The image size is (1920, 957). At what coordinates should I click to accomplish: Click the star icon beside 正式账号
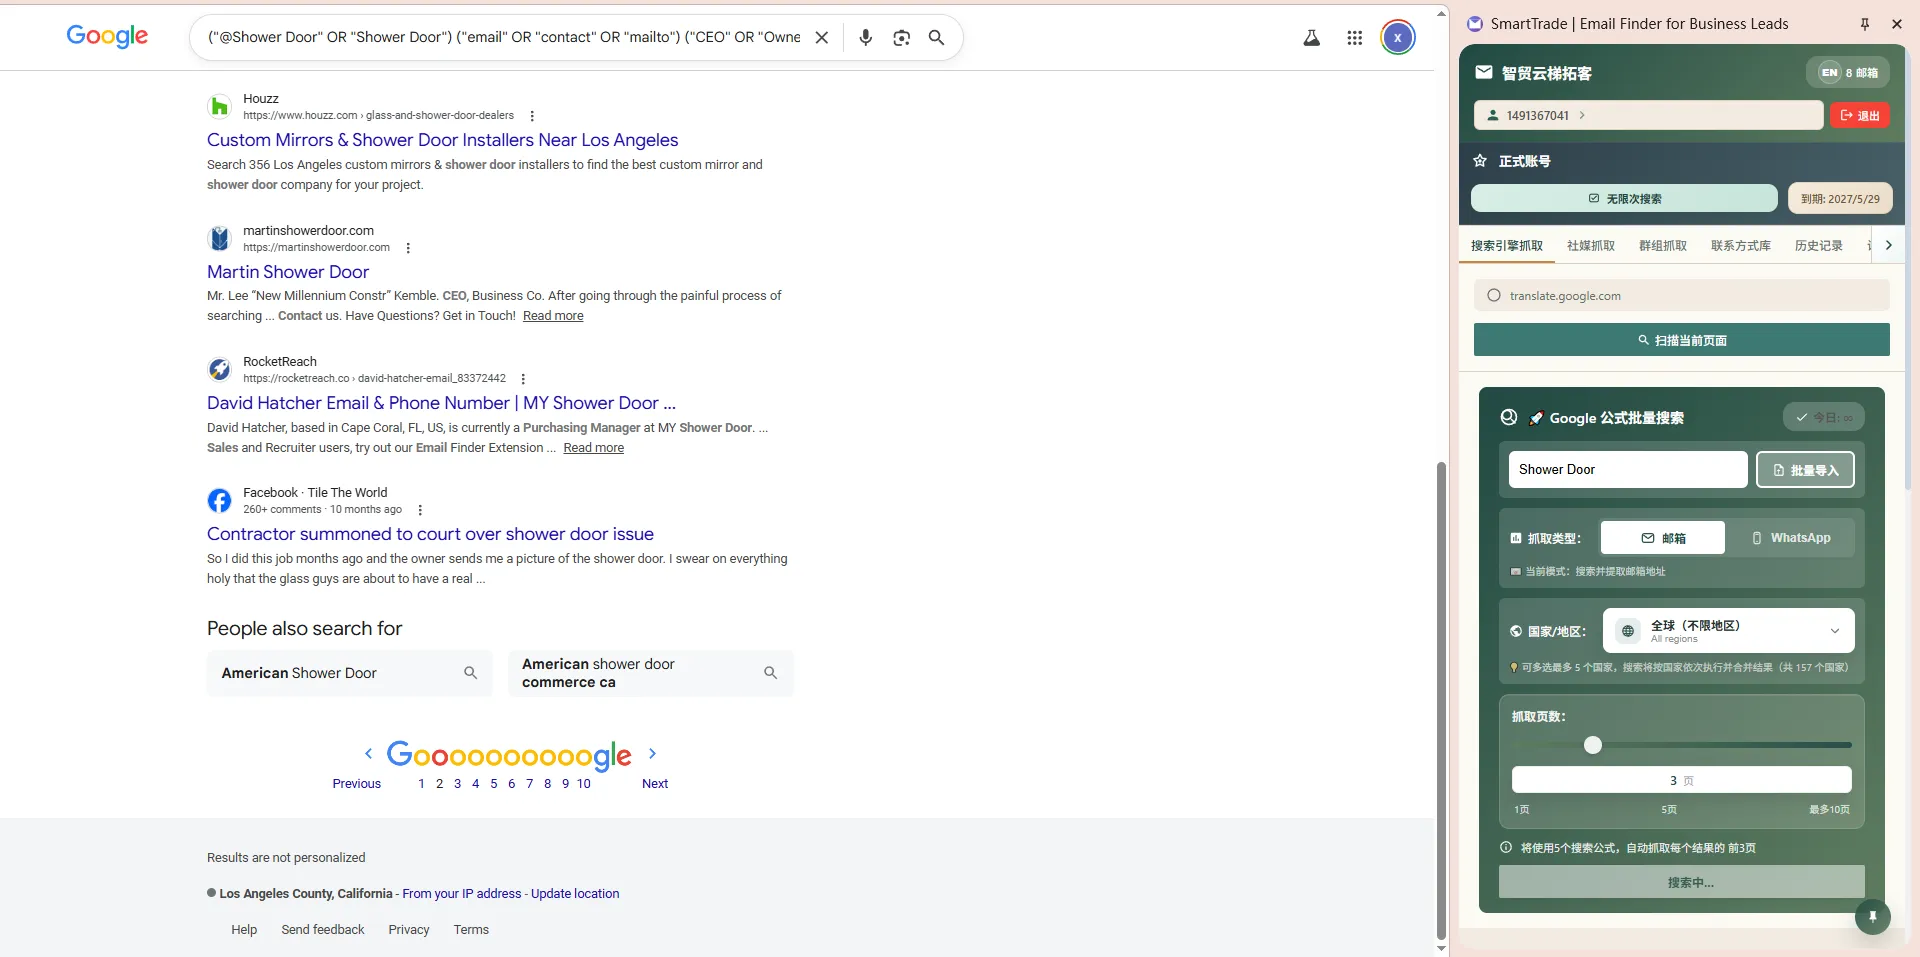pos(1480,161)
